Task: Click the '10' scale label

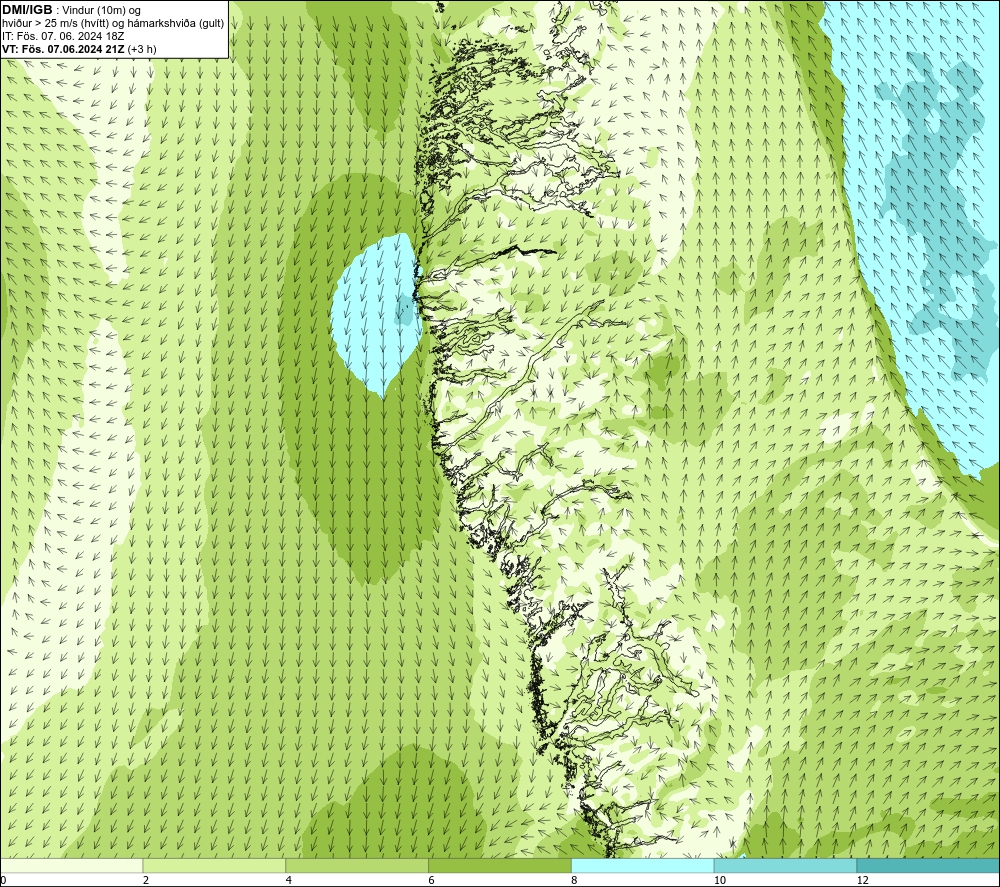Action: [x=719, y=880]
